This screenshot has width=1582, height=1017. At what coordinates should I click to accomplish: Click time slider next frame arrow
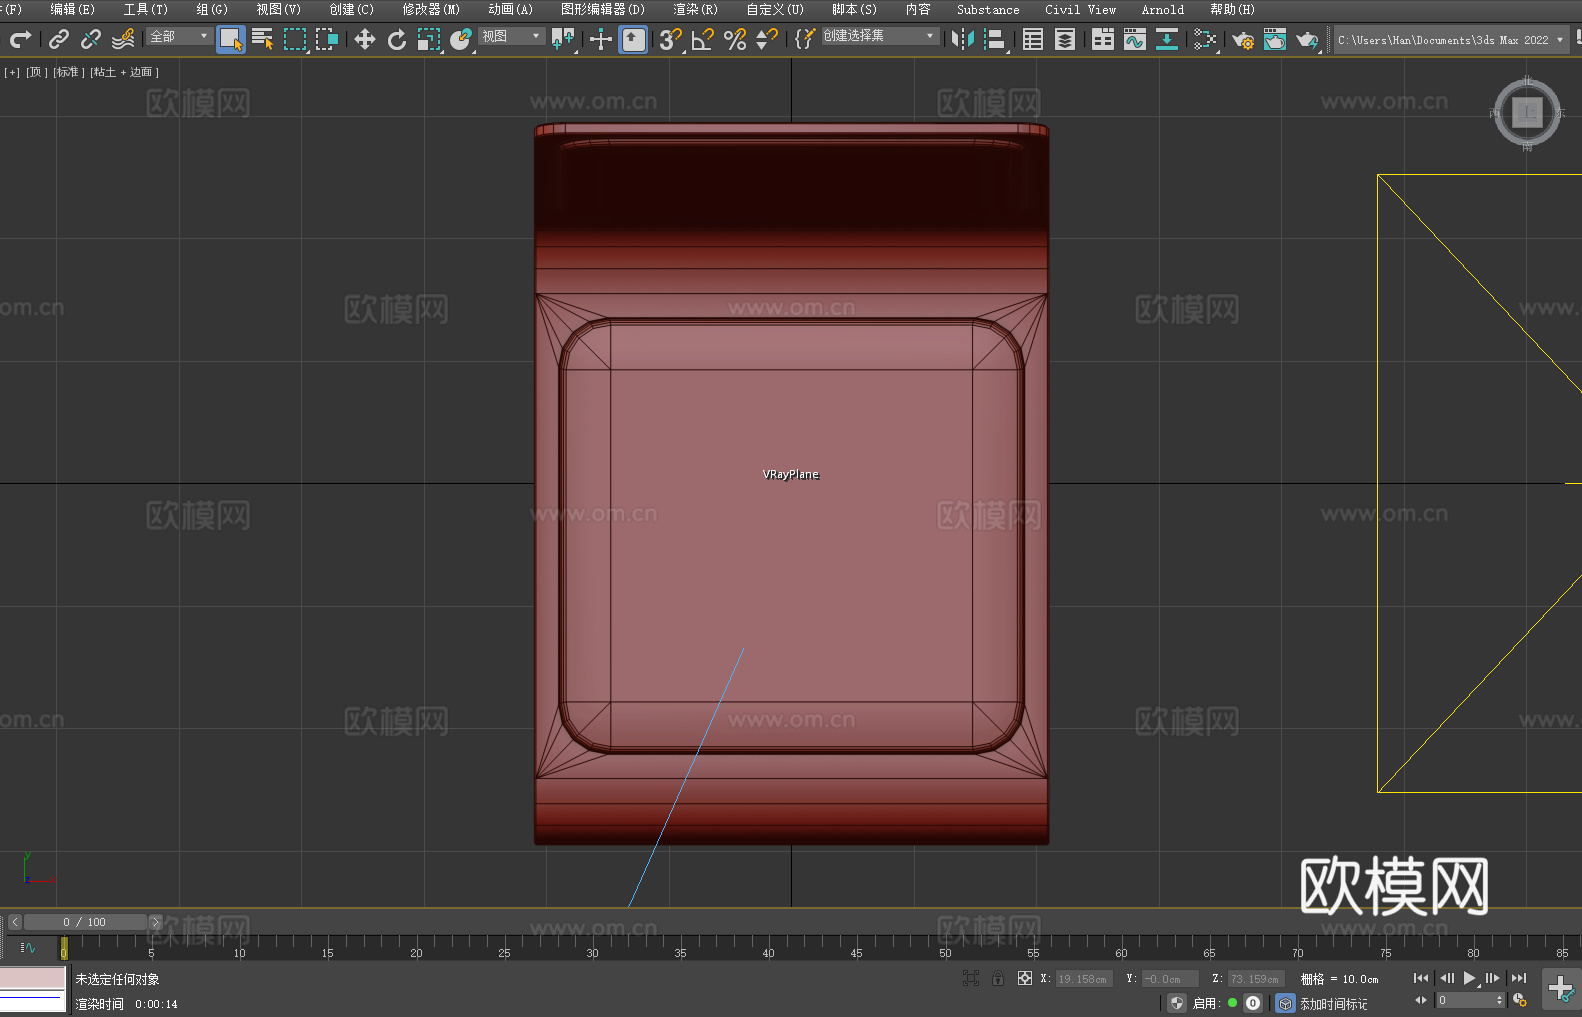pyautogui.click(x=155, y=922)
